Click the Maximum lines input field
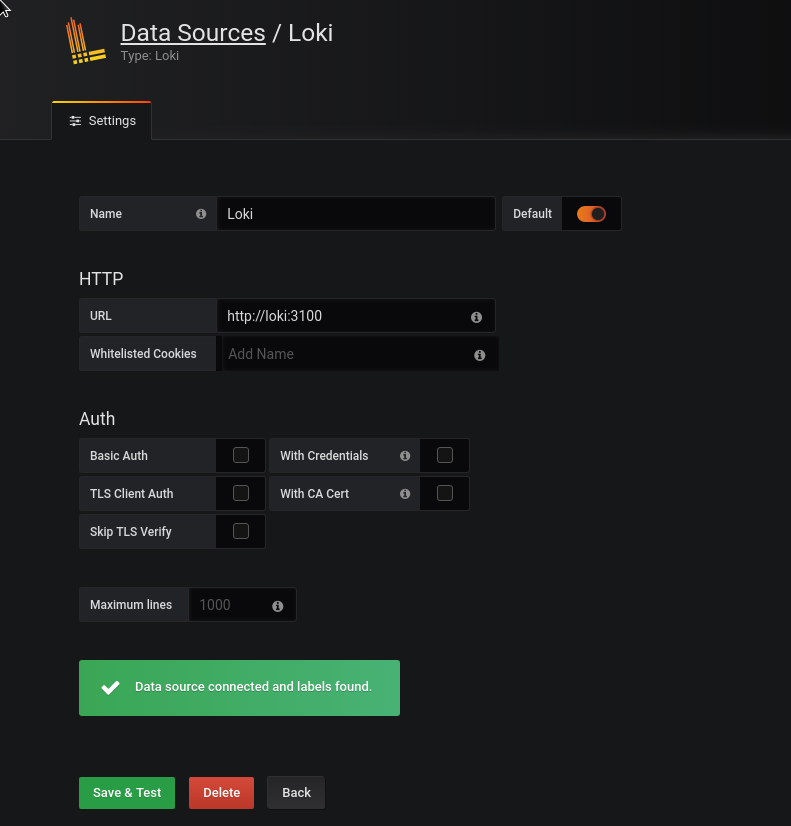791x826 pixels. [242, 605]
